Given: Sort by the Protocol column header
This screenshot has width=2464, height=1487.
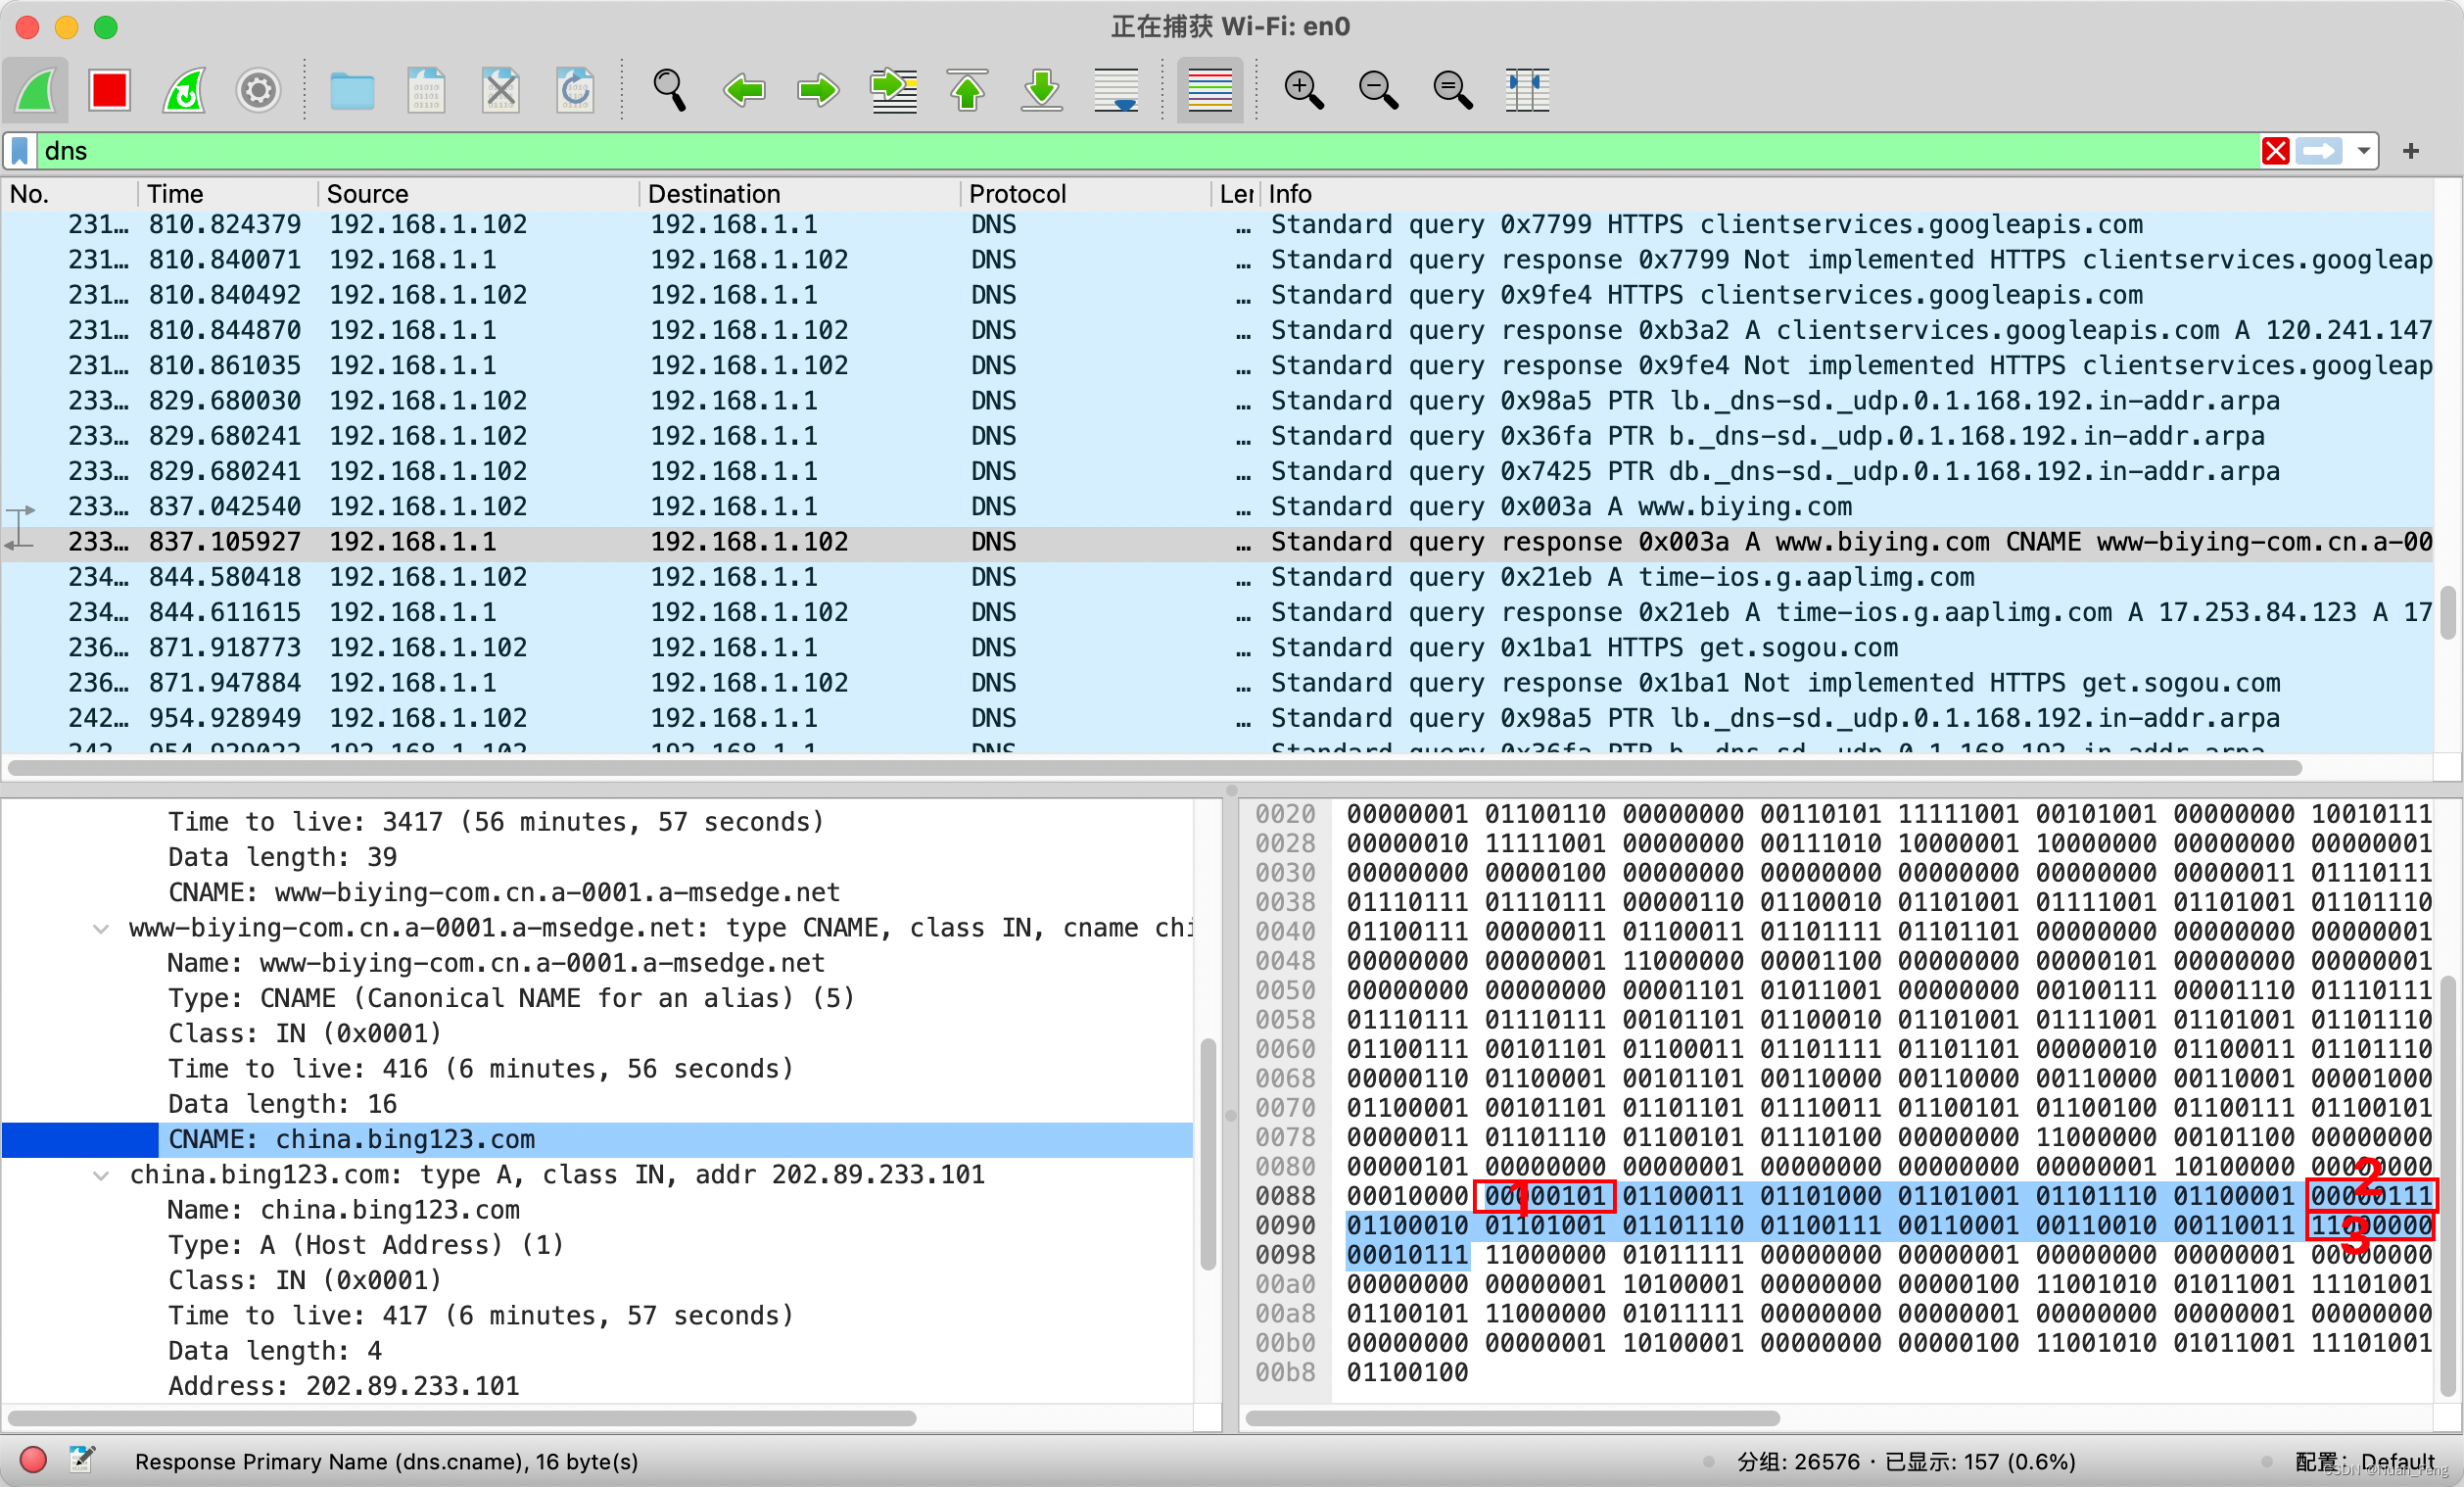Looking at the screenshot, I should click(1017, 194).
